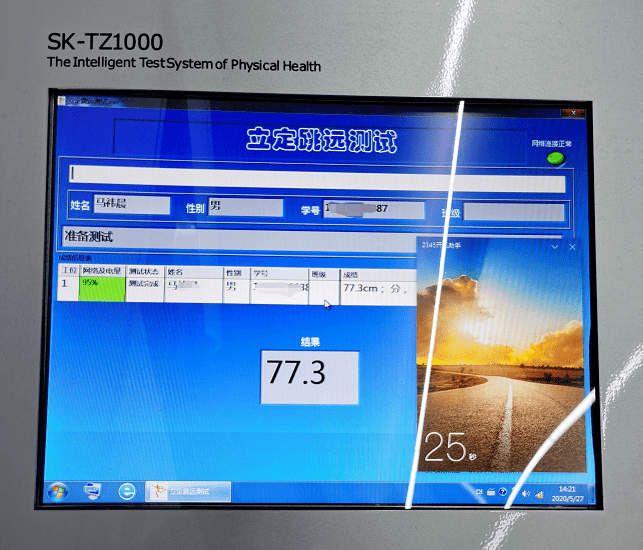
Task: Launch the computer icon in the taskbar
Action: coord(92,491)
